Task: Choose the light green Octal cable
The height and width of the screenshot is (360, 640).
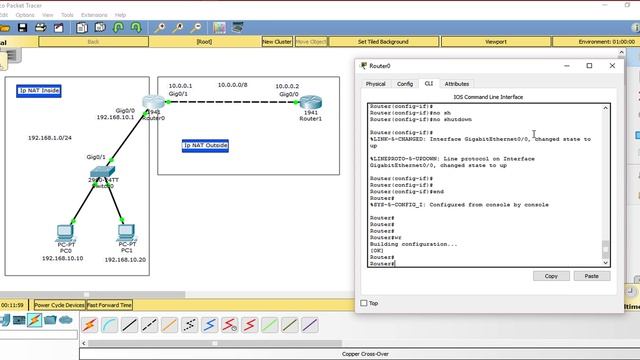Action: (x=269, y=325)
